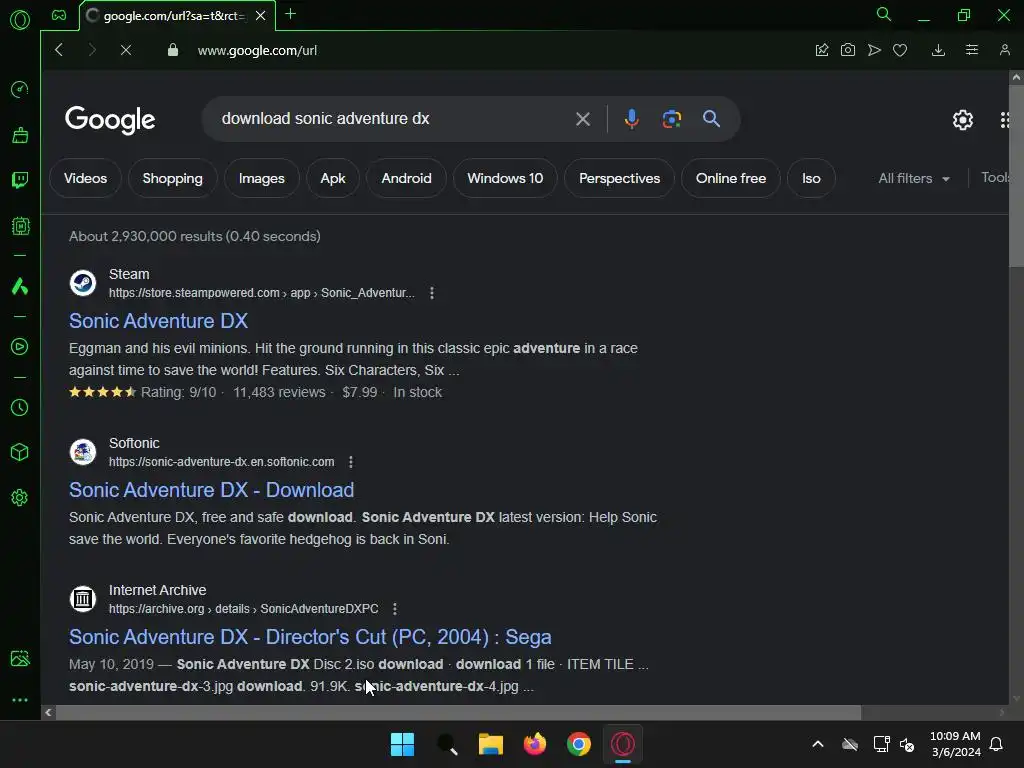Open Firefox from taskbar
Screen dimensions: 1024x768
click(535, 744)
